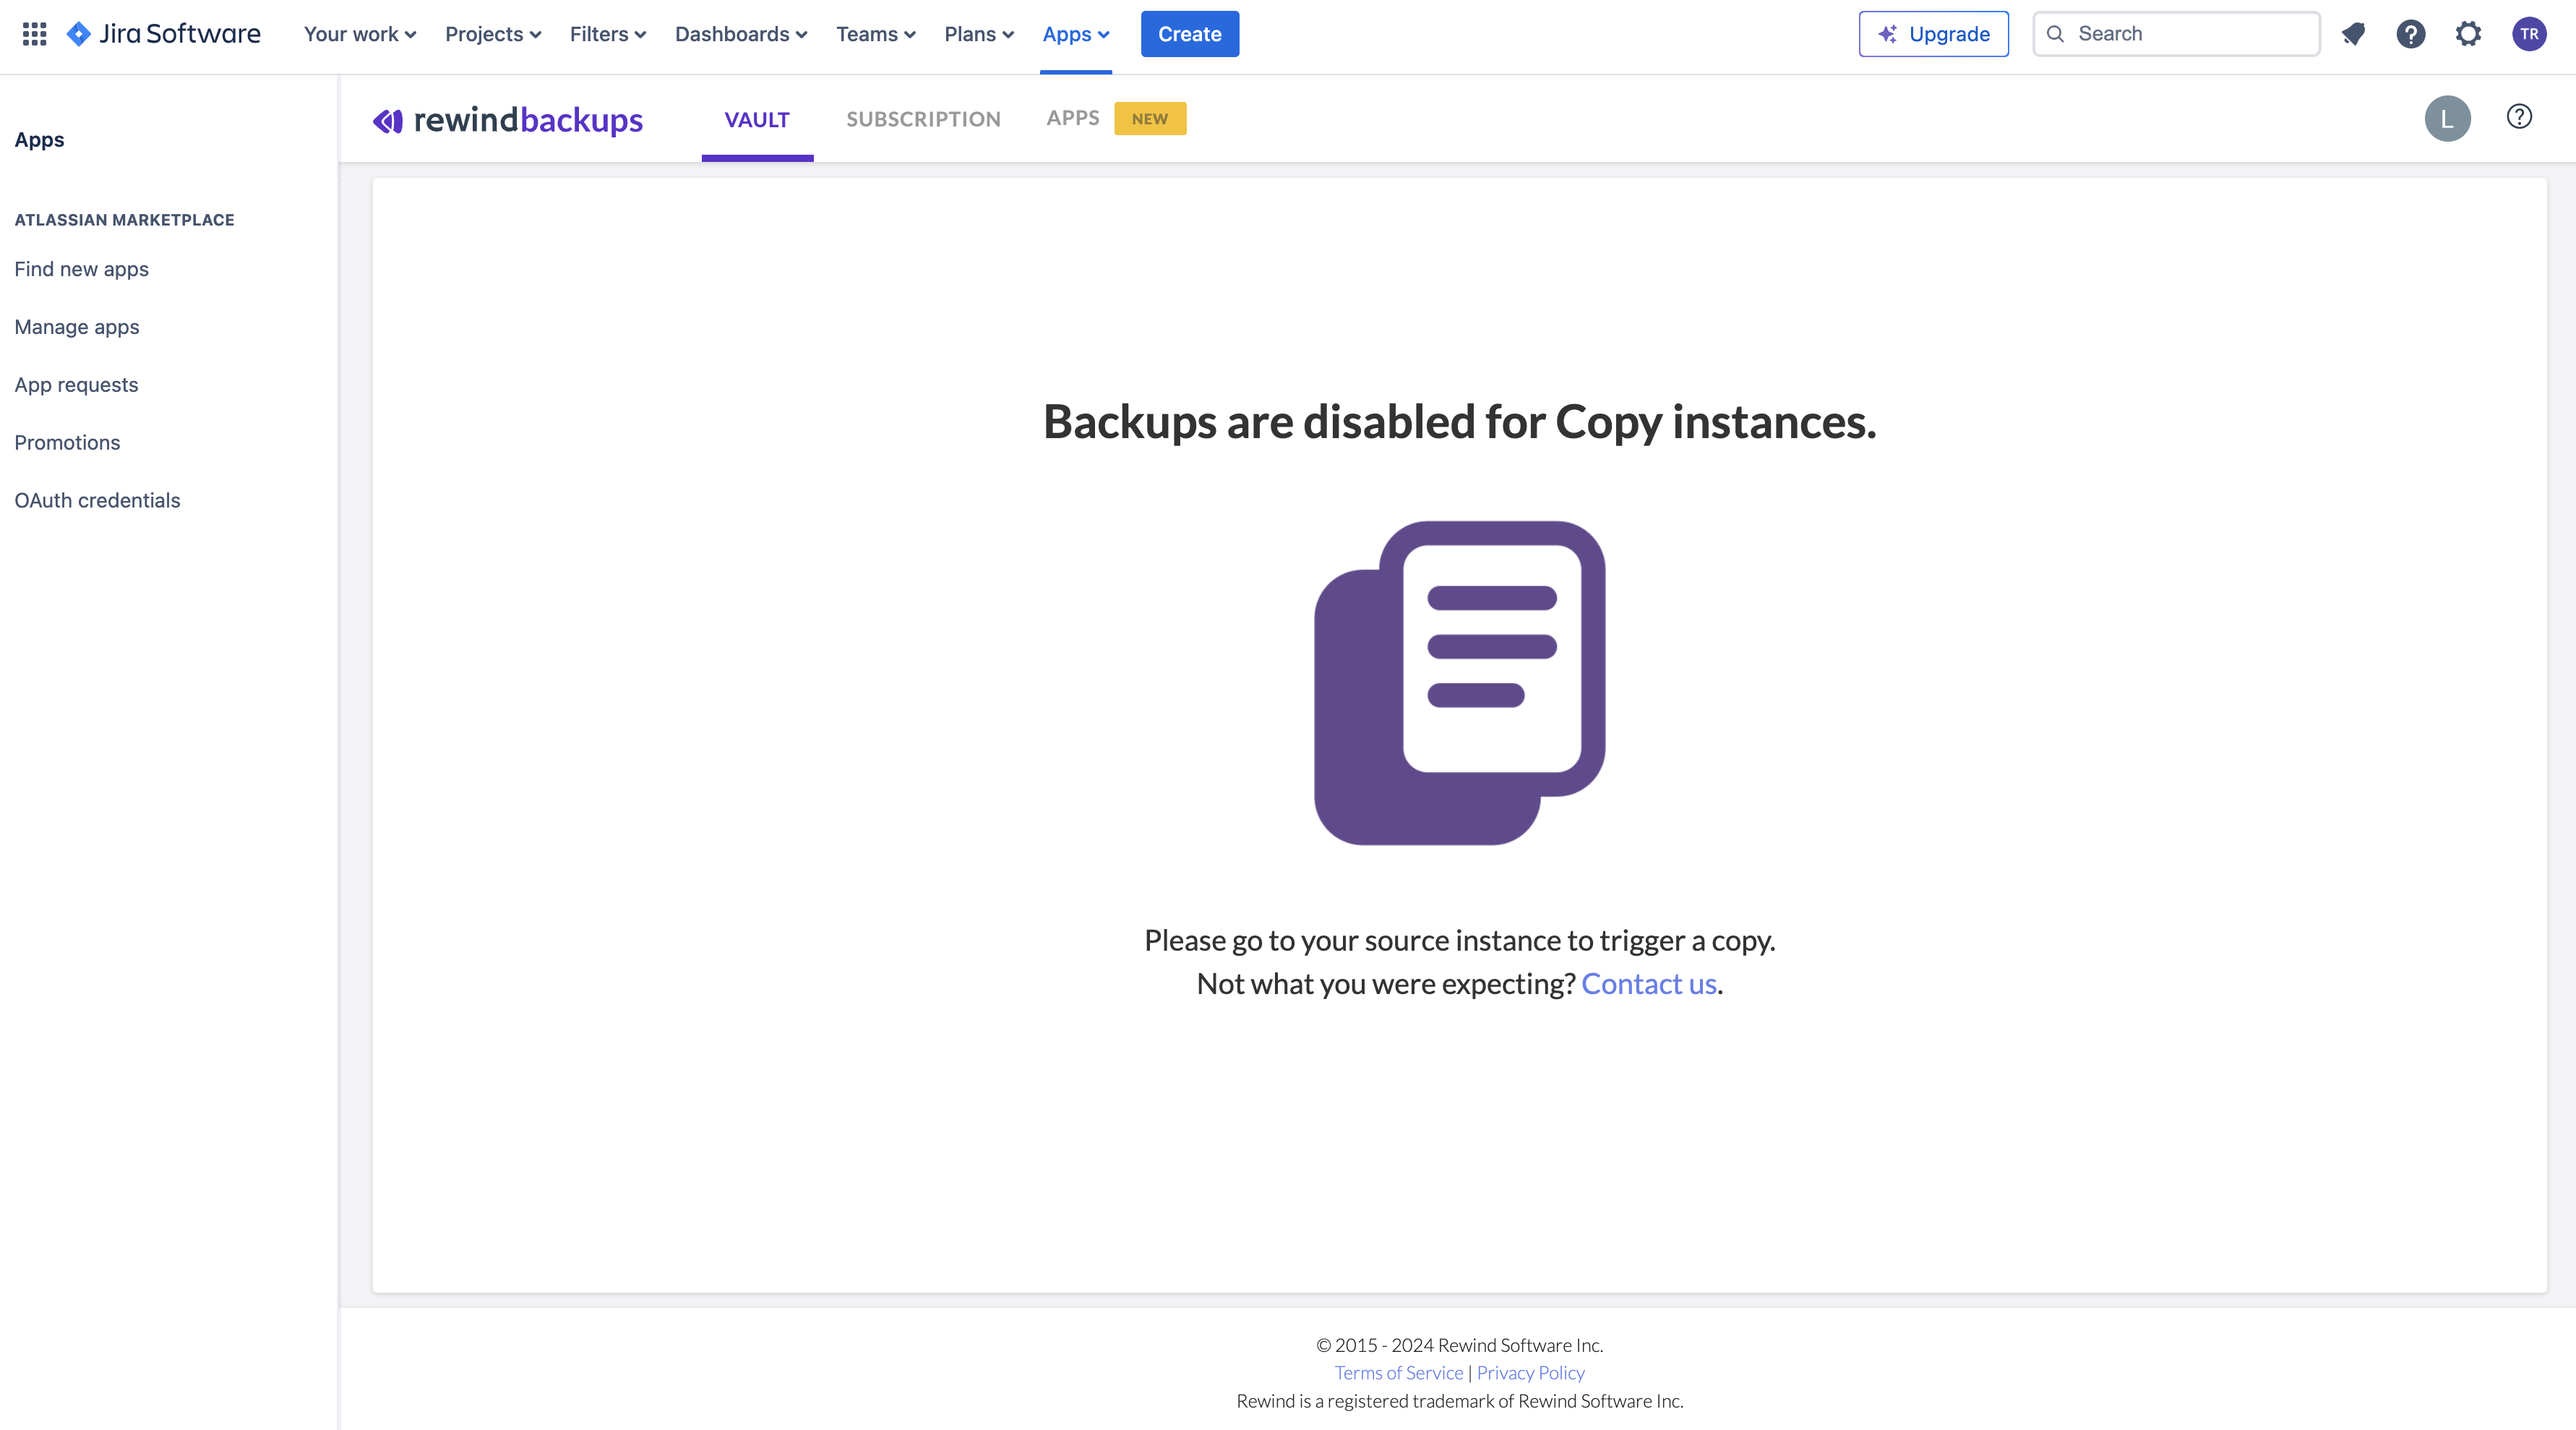Click the Terms of Service link

(1398, 1372)
